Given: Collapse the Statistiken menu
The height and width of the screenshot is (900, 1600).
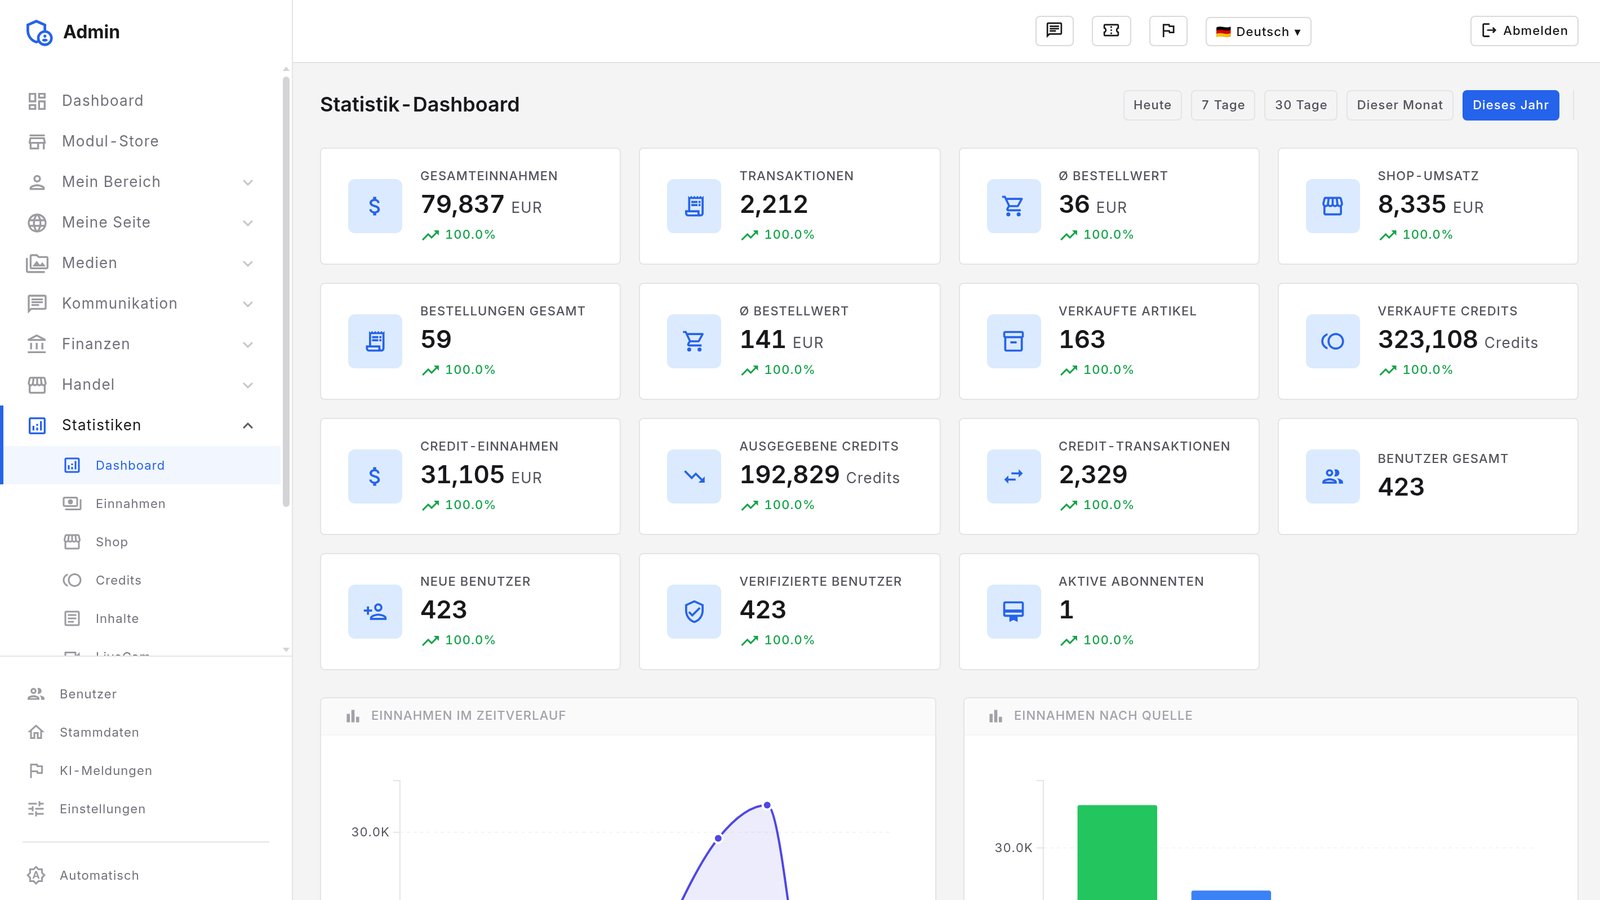Looking at the screenshot, I should click(x=141, y=425).
